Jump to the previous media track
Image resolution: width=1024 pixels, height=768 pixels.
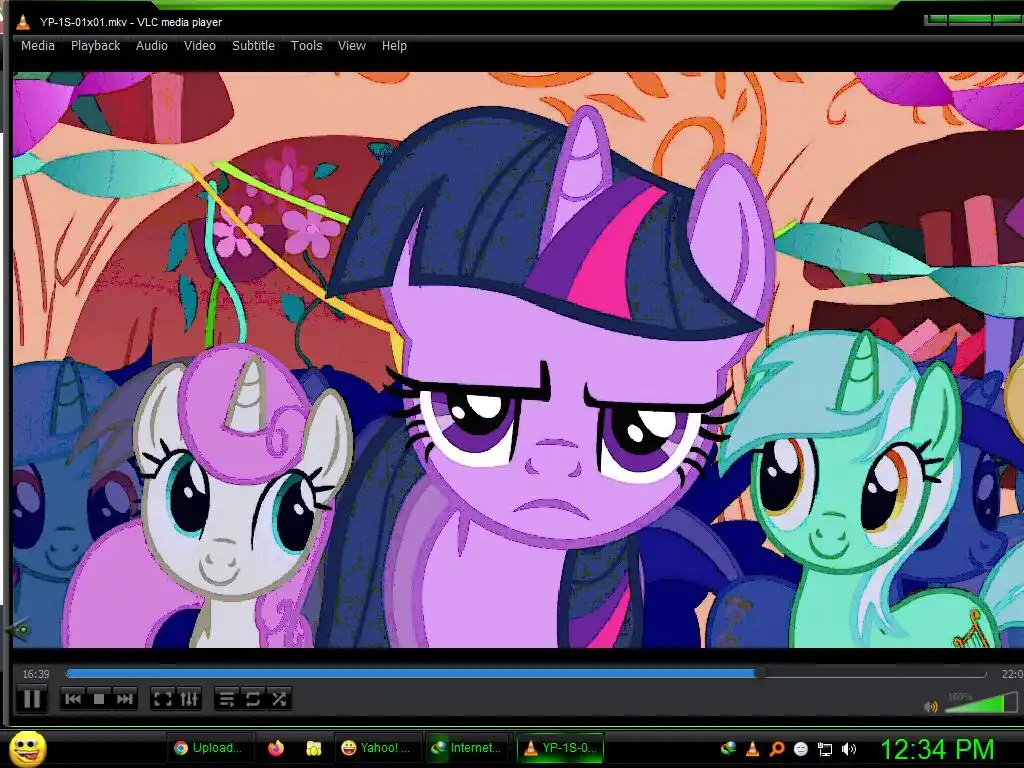coord(73,699)
